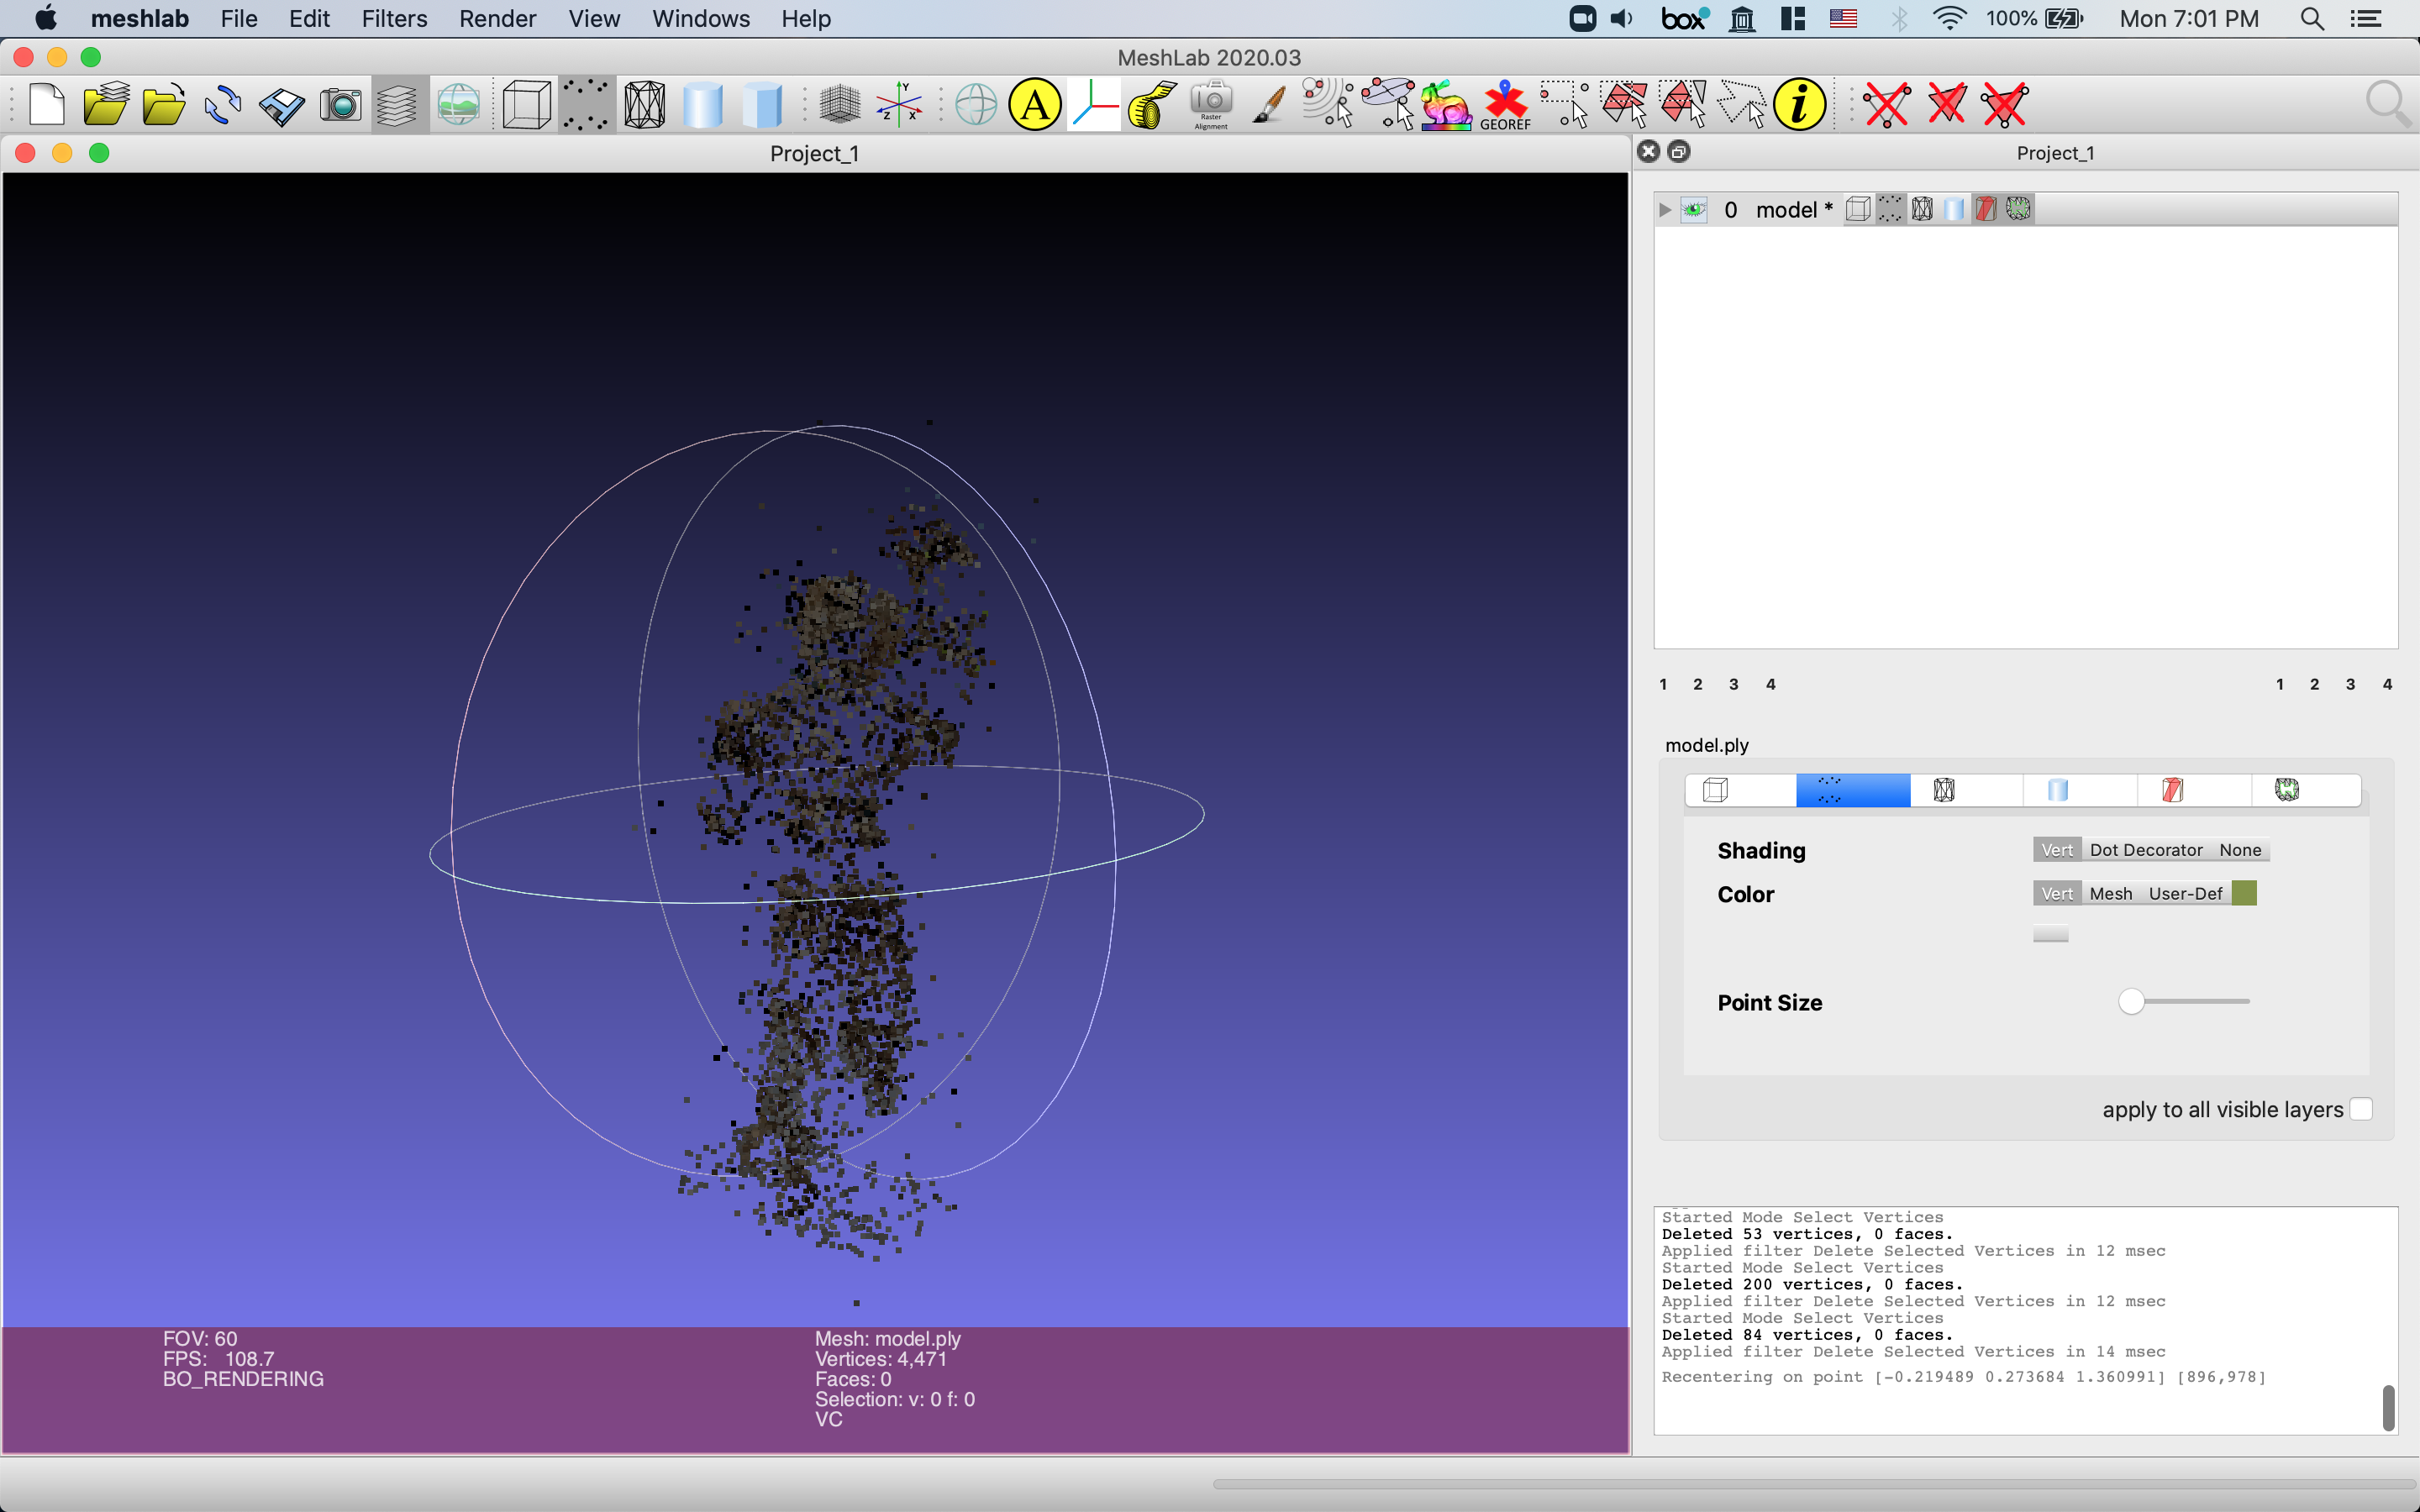Screen dimensions: 2420x1512
Task: Click the magnifier search icon in toolbar
Action: pyautogui.click(x=2388, y=104)
